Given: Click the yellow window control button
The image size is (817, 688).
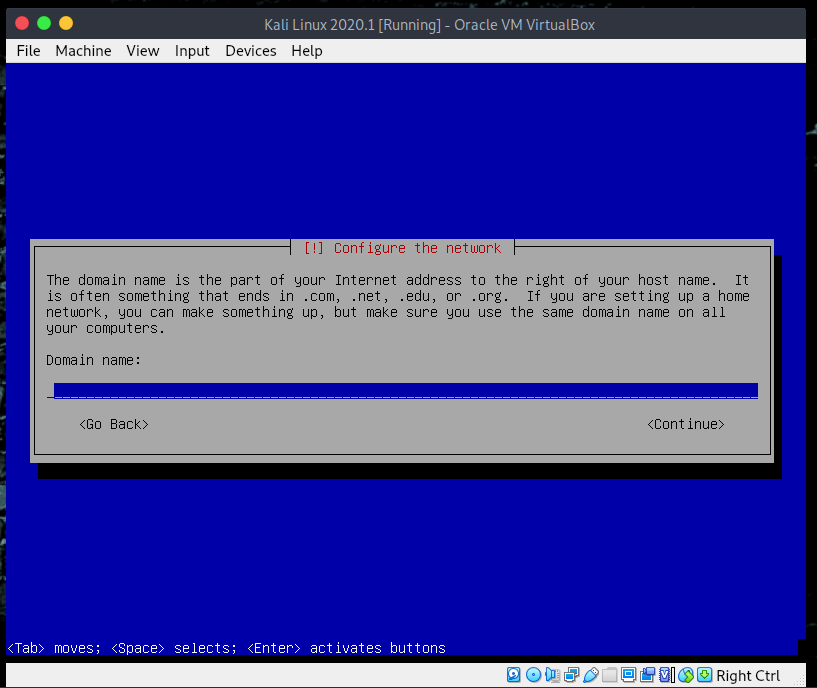Looking at the screenshot, I should pos(66,23).
